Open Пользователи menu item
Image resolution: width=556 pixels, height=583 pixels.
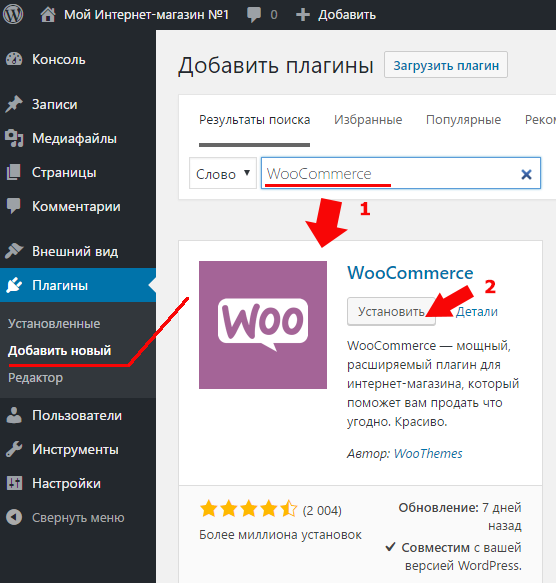coord(78,415)
